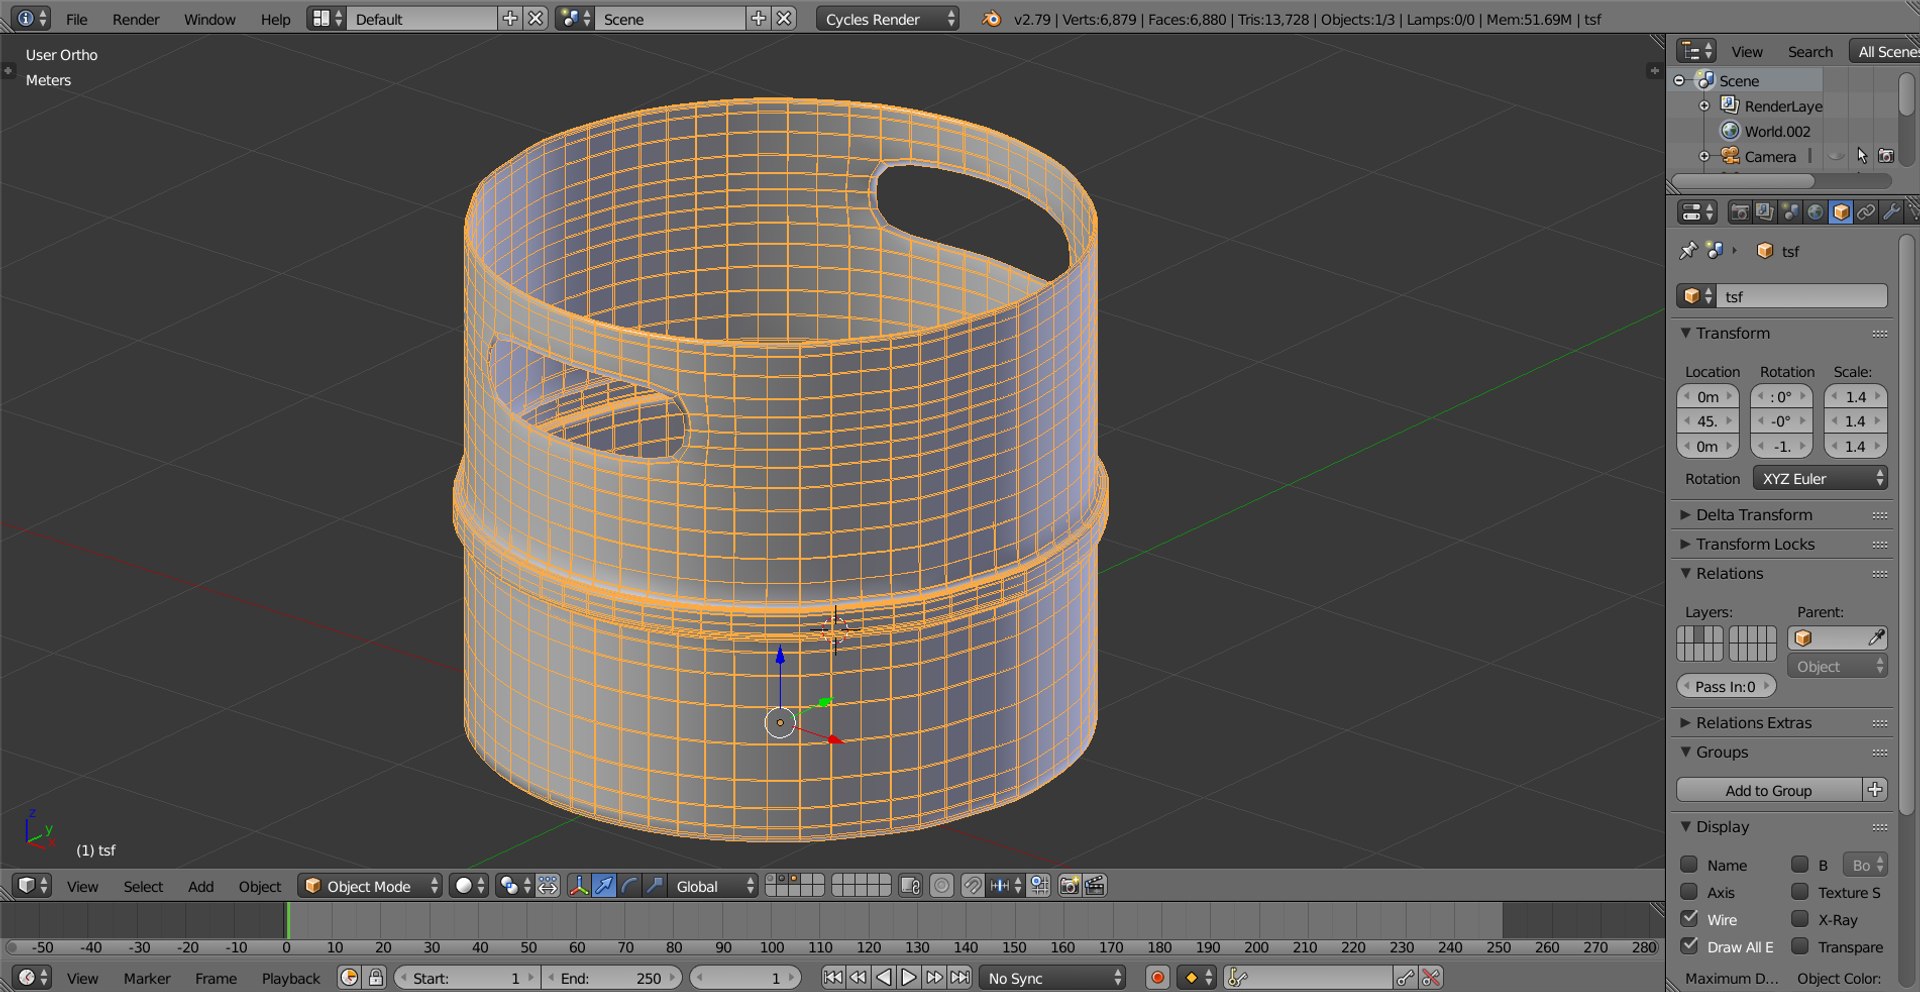
Task: Collapse the Scene tree in outliner
Action: coord(1680,80)
